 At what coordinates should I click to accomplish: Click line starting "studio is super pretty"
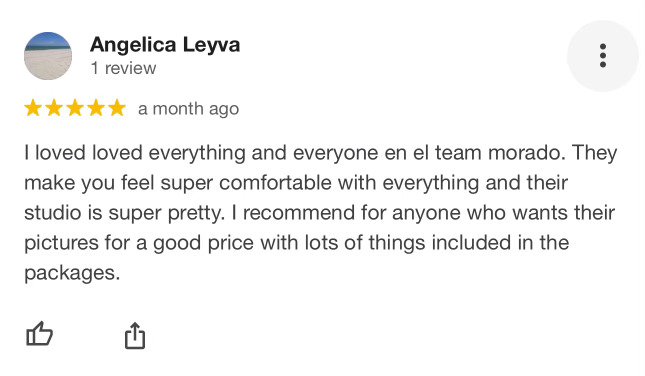(x=319, y=213)
